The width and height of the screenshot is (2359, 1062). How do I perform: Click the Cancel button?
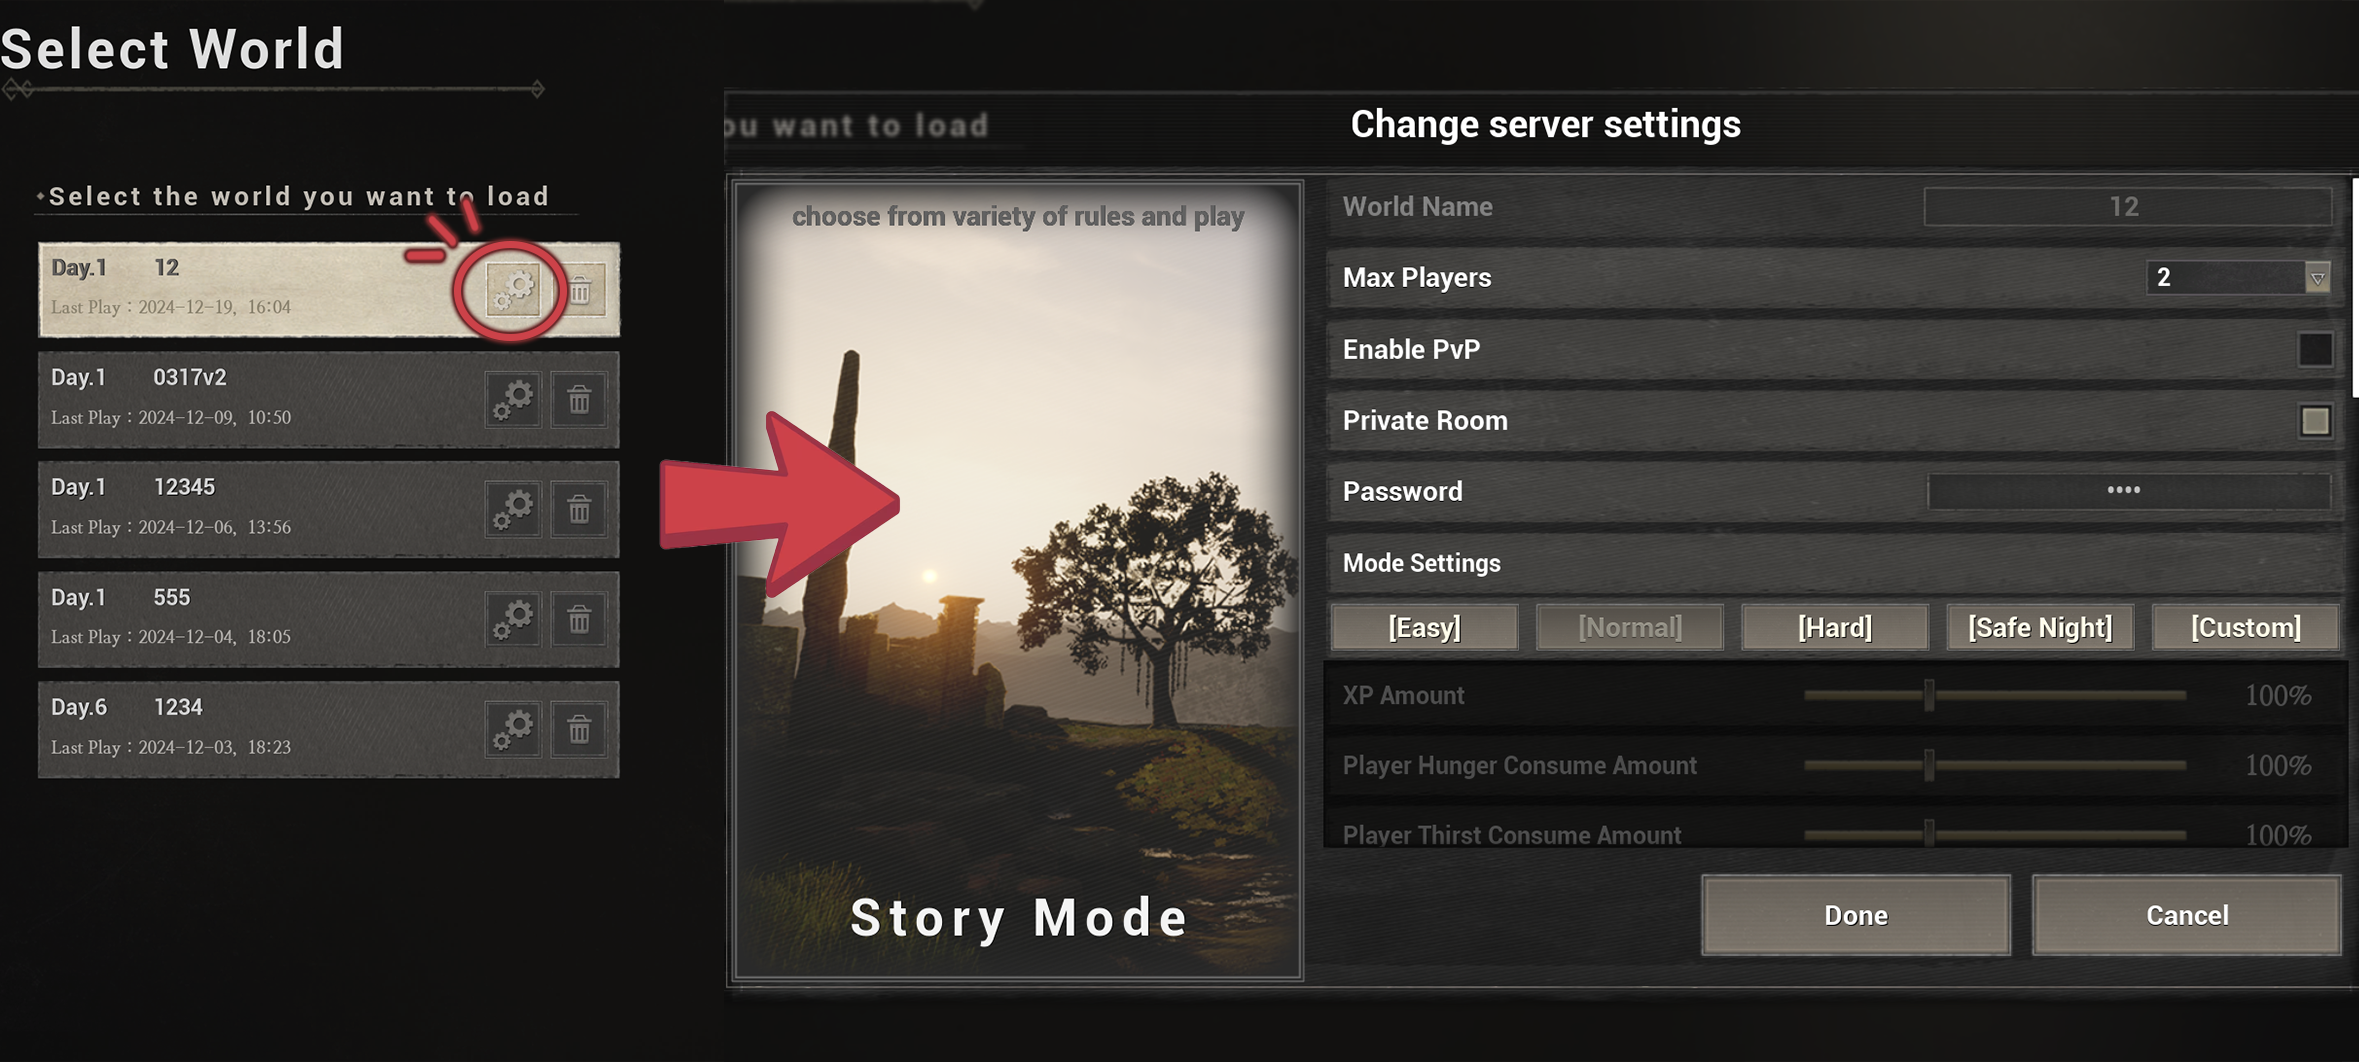pyautogui.click(x=2187, y=915)
